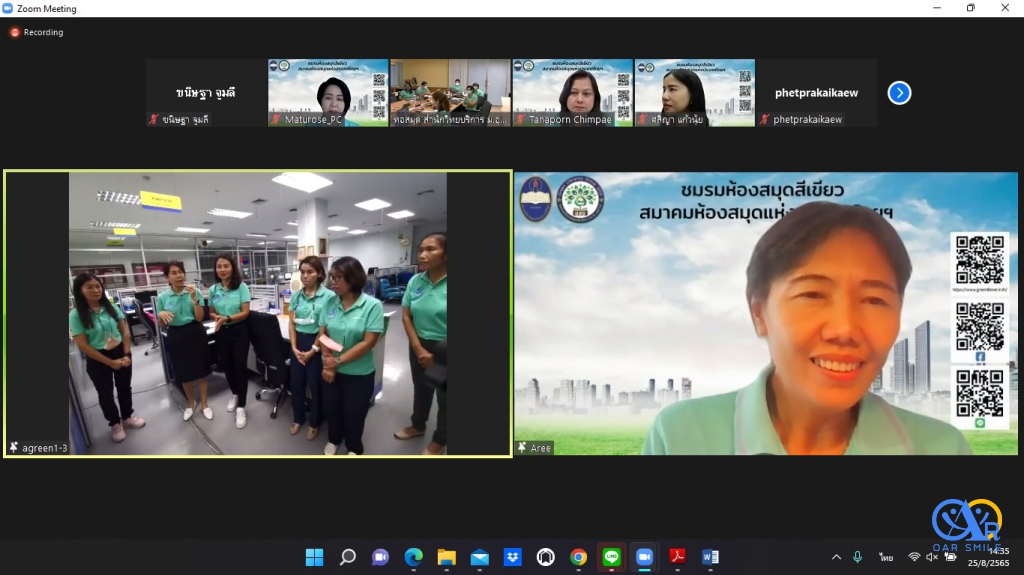Click the microphone tray icon
This screenshot has width=1024, height=575.
click(x=857, y=557)
